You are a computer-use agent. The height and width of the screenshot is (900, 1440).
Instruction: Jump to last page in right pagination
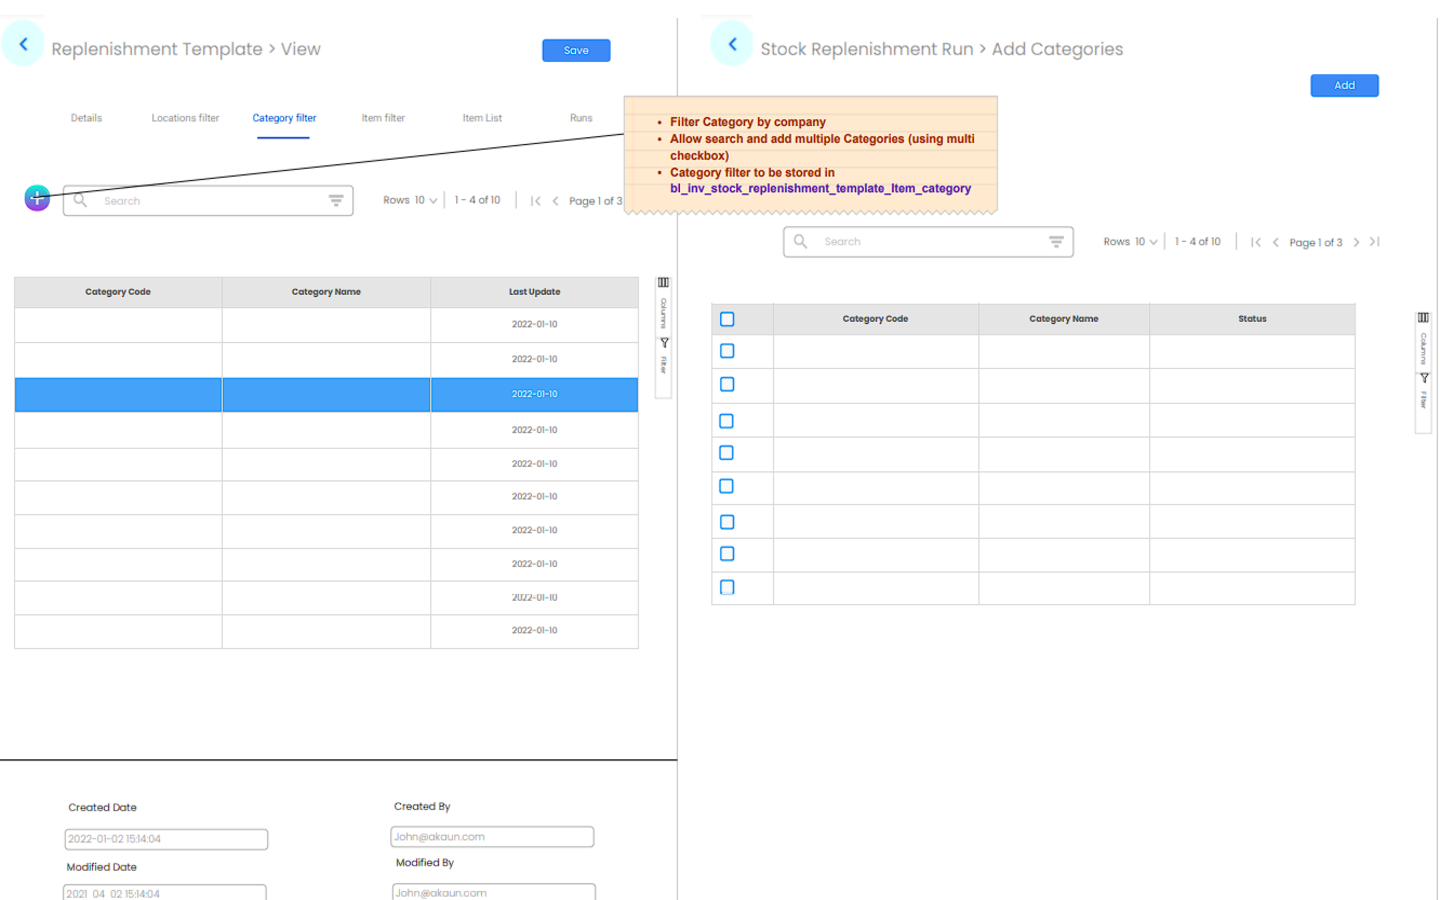[x=1375, y=242]
